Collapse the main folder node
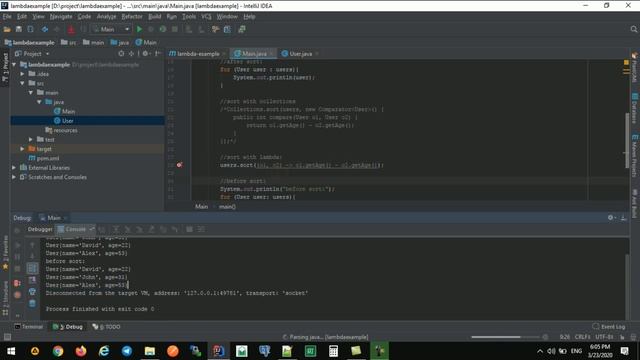 (x=31, y=93)
